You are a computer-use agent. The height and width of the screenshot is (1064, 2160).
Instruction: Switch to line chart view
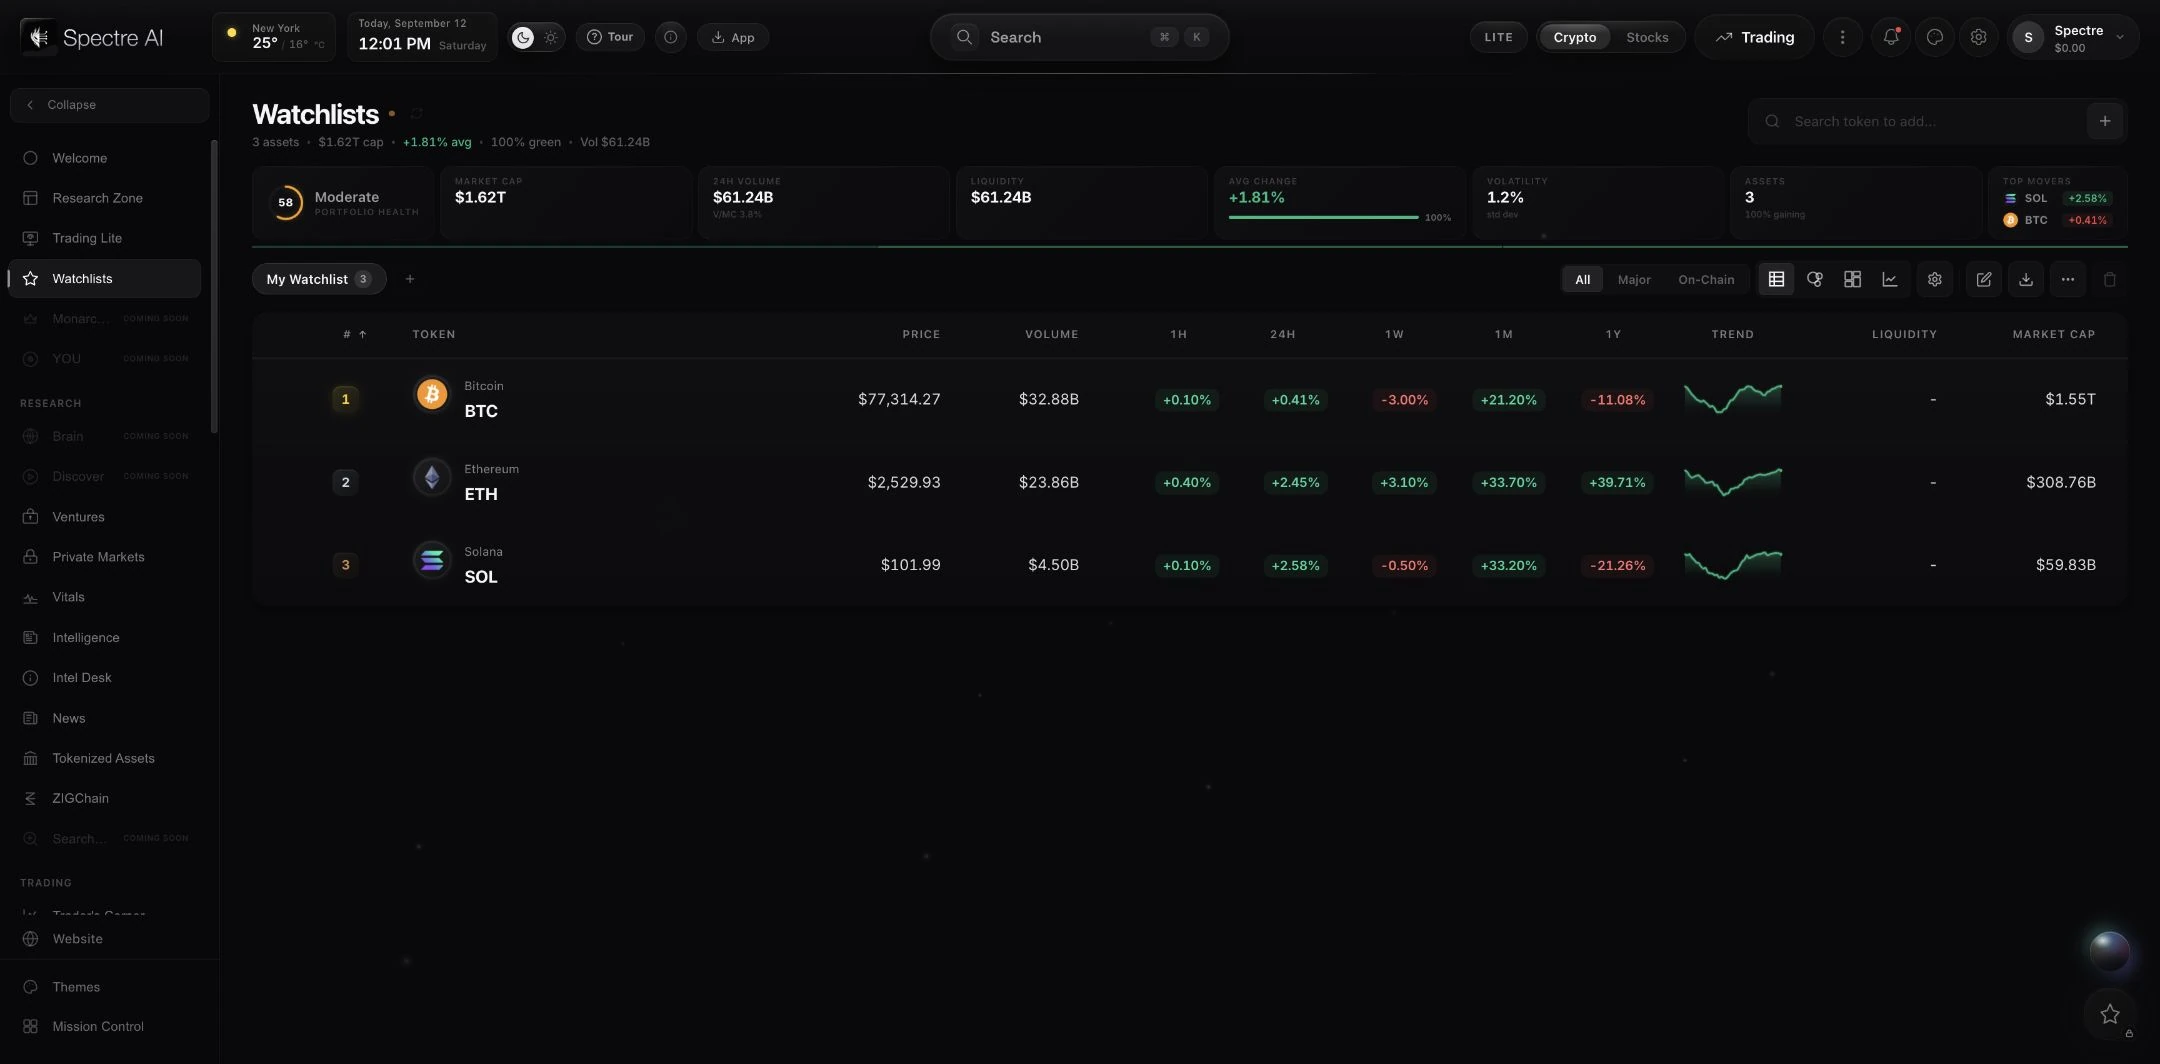1890,280
